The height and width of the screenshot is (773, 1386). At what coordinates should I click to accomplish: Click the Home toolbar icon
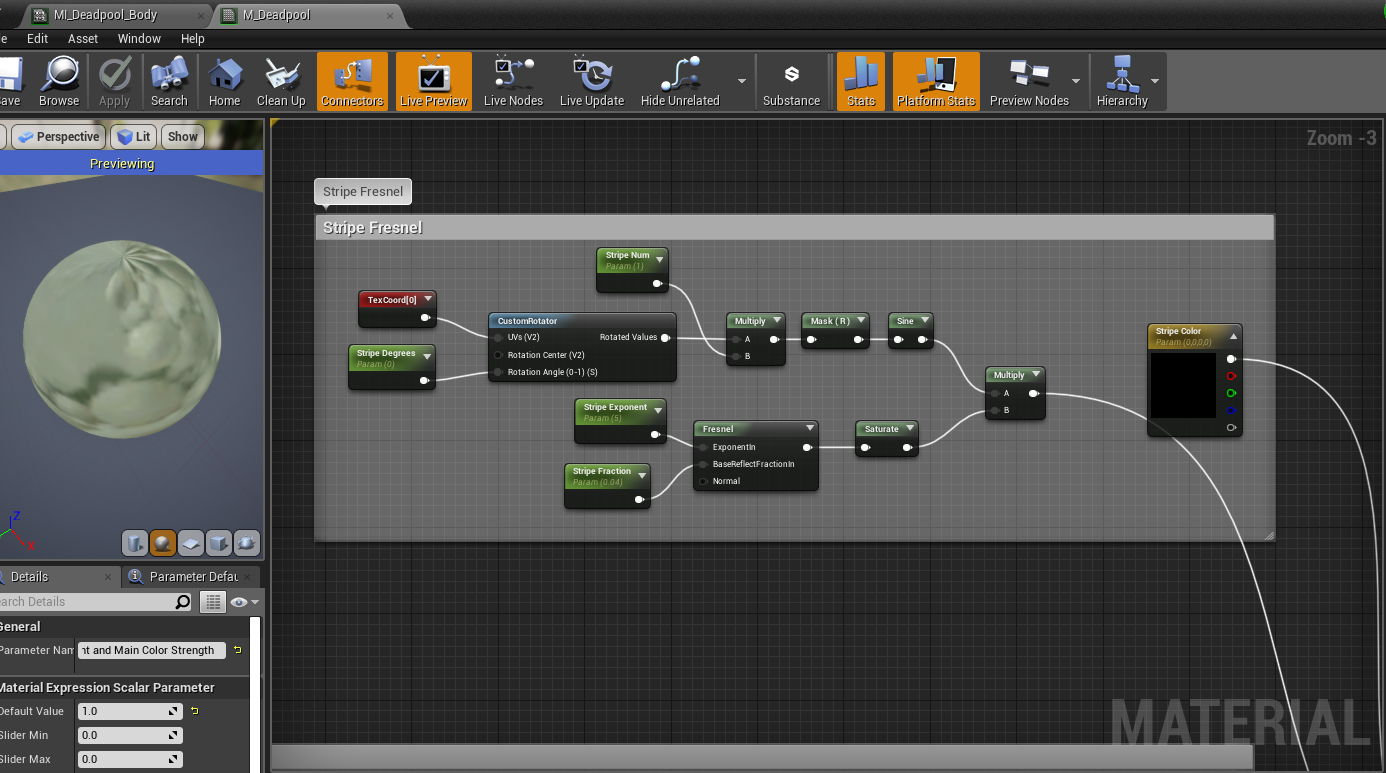[224, 81]
